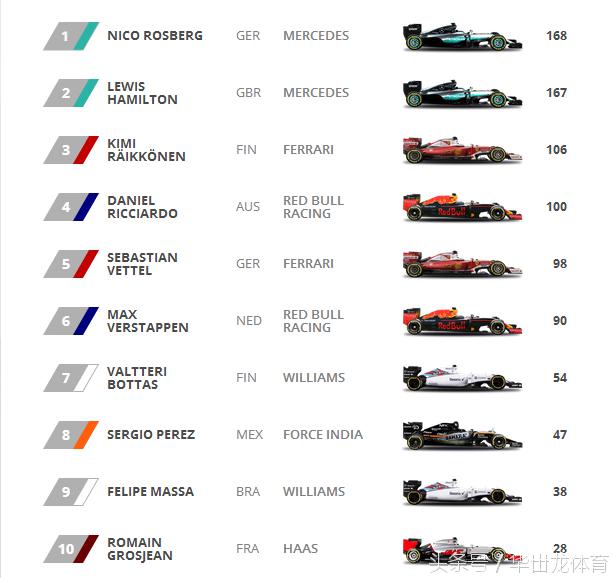This screenshot has height=578, width=614.
Task: Click the position 8 orange badge
Action: pyautogui.click(x=70, y=436)
